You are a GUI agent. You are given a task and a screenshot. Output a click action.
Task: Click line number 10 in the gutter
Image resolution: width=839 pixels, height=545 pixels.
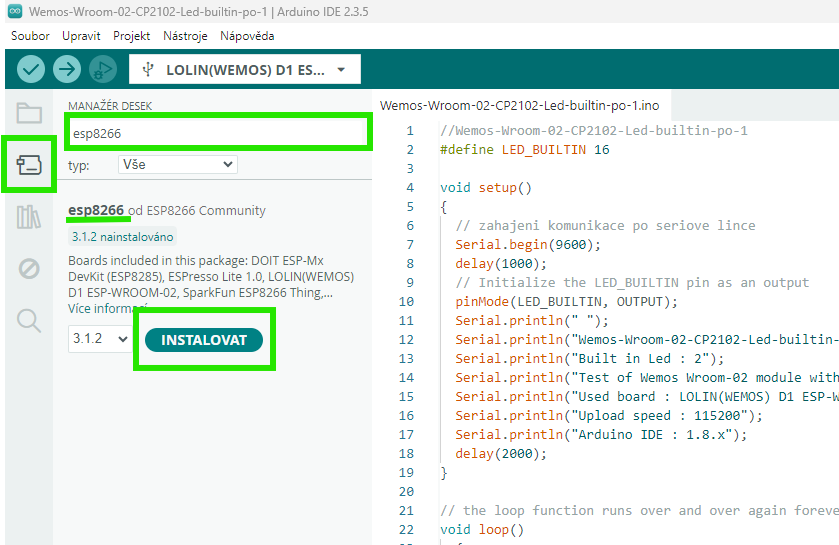tap(406, 302)
